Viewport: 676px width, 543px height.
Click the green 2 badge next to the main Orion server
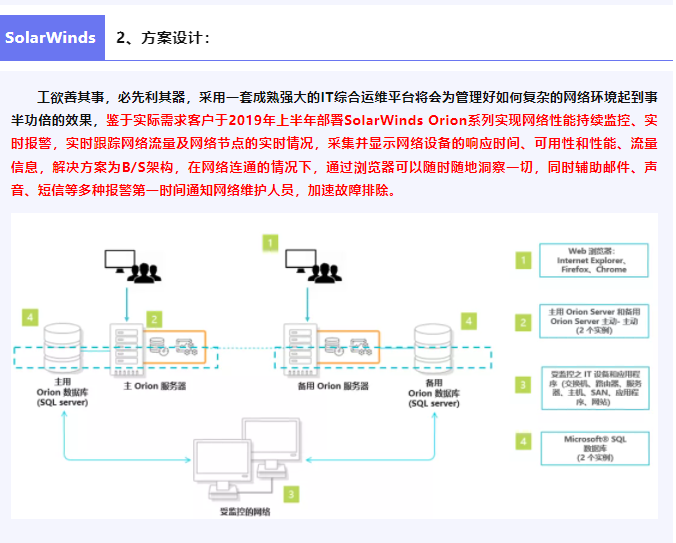click(154, 320)
